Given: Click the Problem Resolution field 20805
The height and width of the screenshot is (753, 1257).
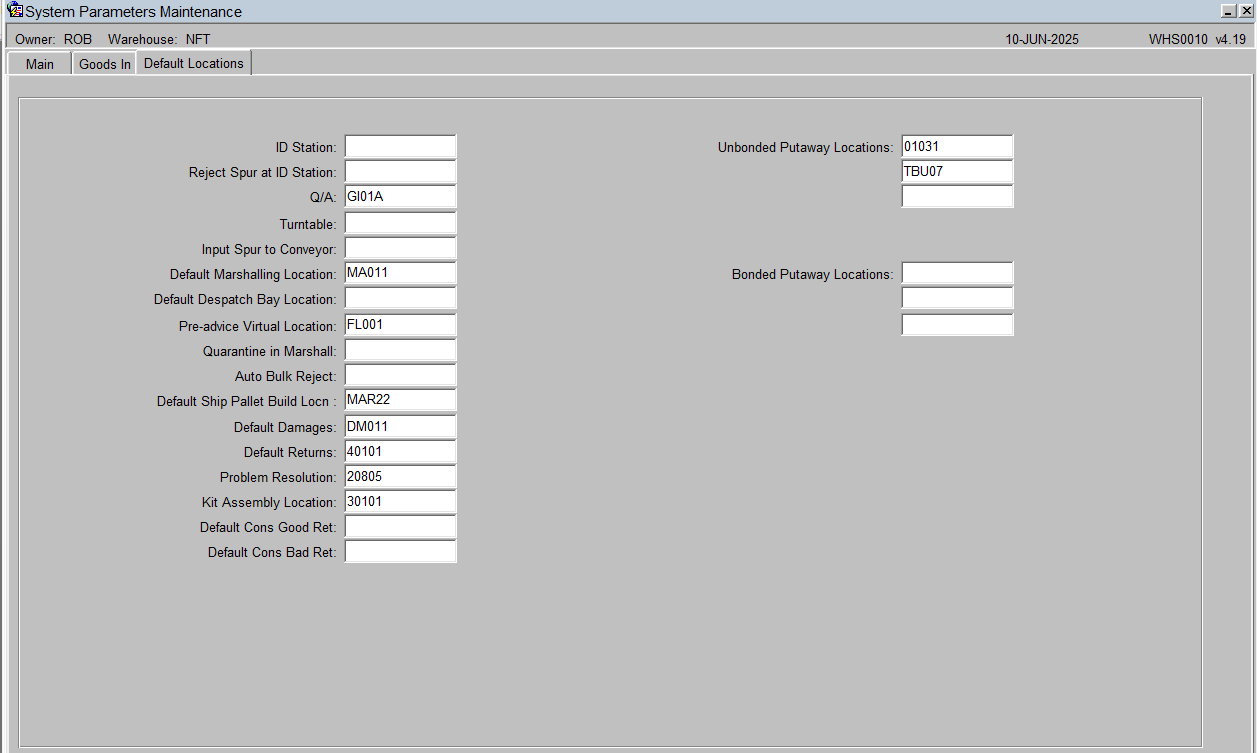Looking at the screenshot, I should pos(400,477).
